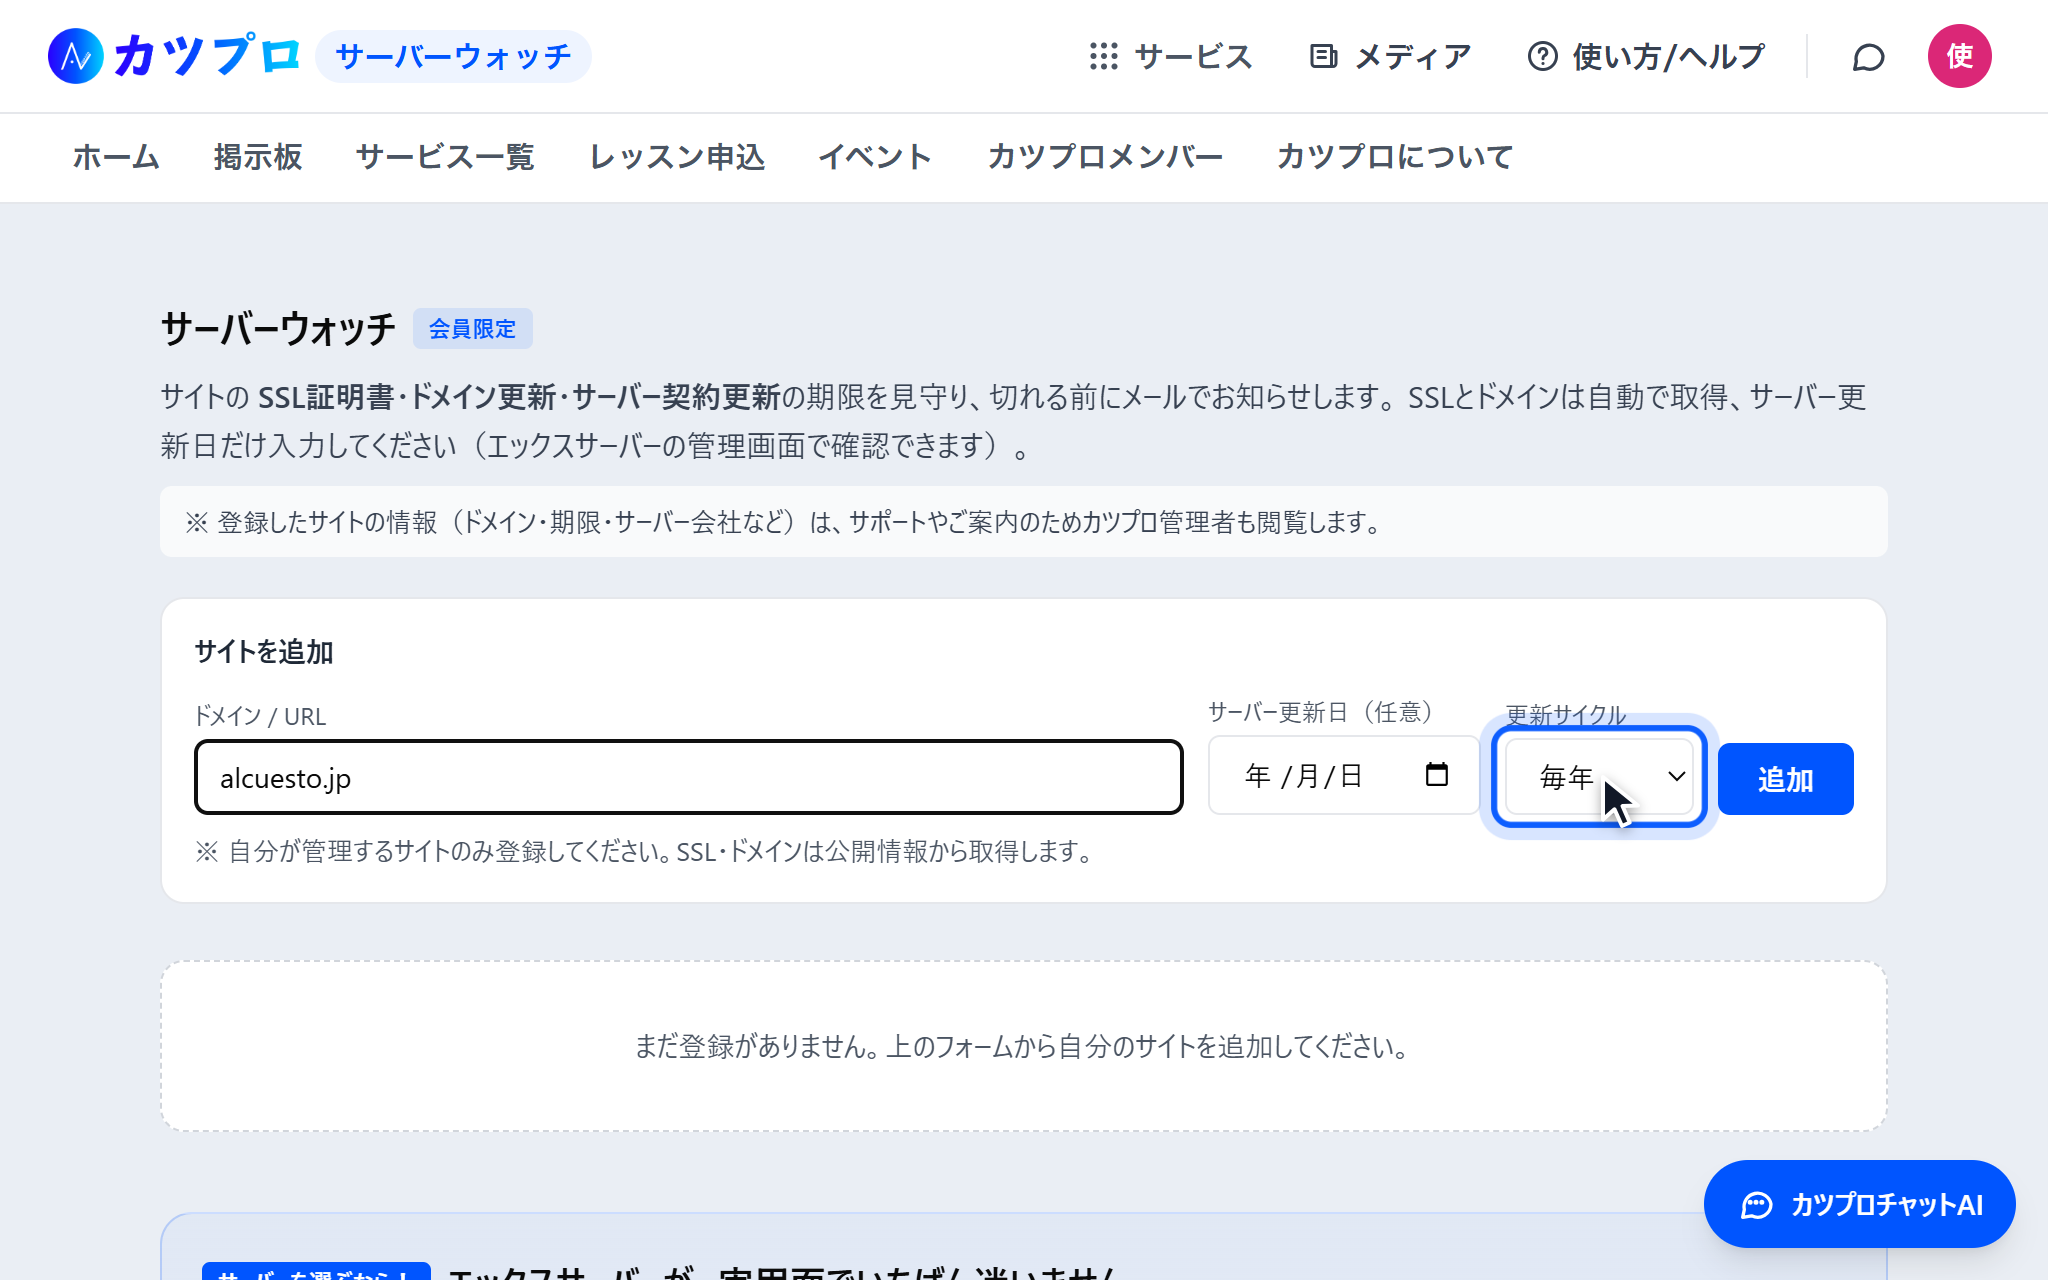Screen dimensions: 2048x1280
Task: Click the まだ登録がありません message
Action: pos(1022,1047)
